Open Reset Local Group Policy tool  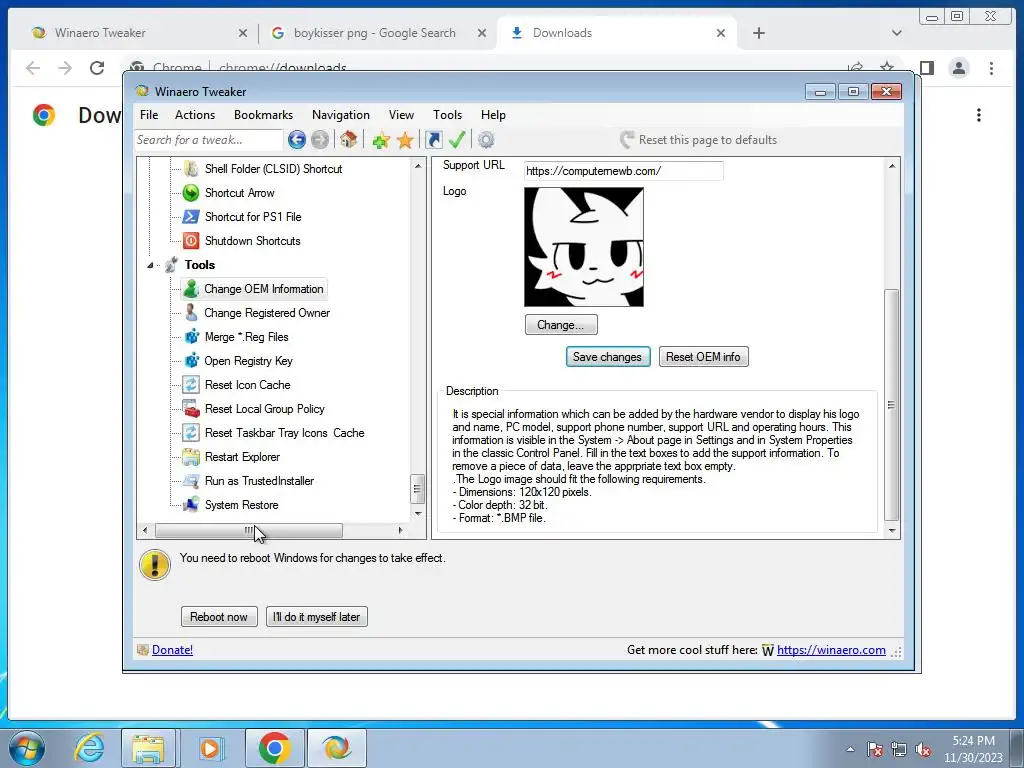pyautogui.click(x=264, y=409)
